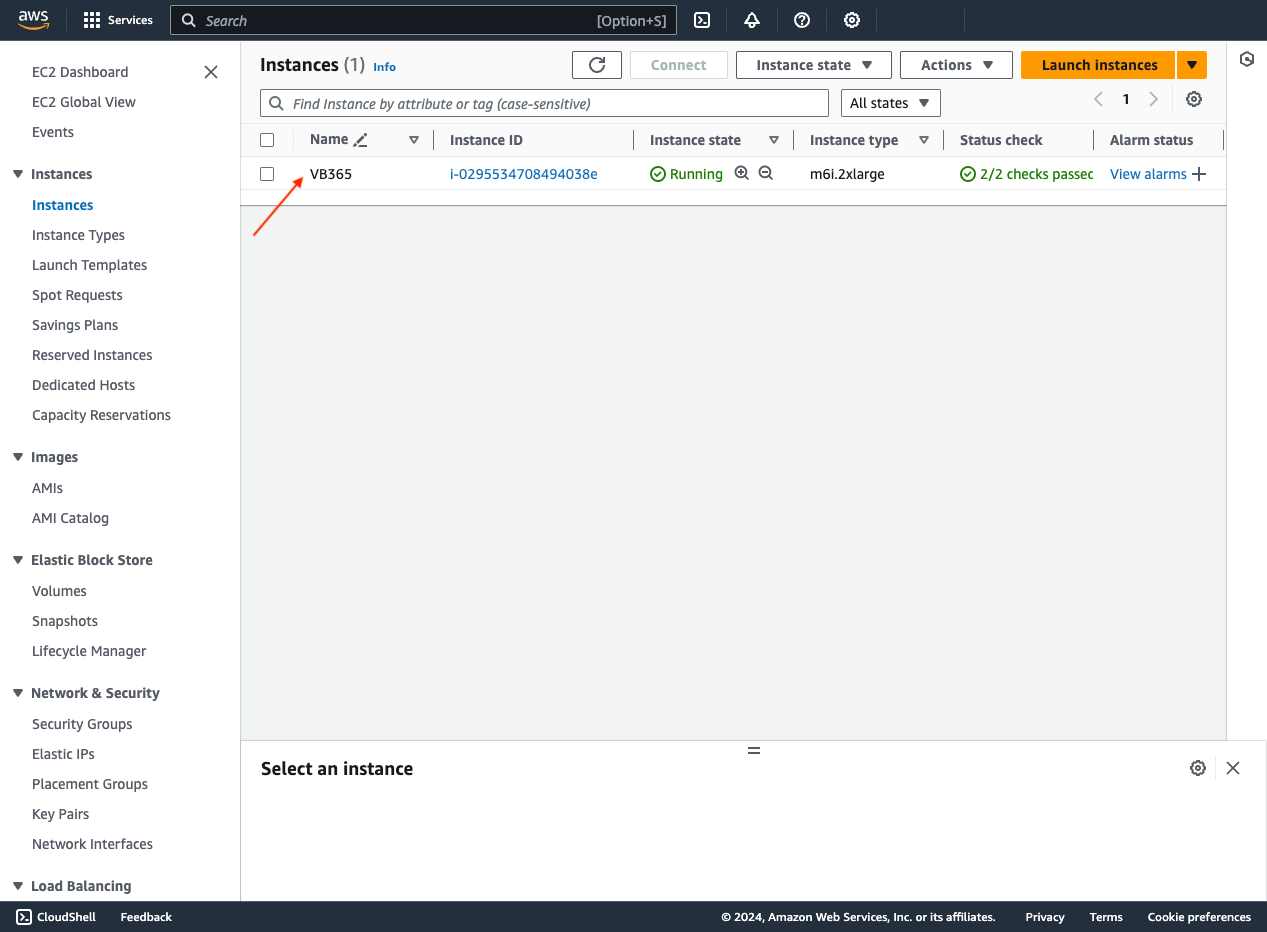Click the instance search input field
1267x932 pixels.
pyautogui.click(x=544, y=102)
